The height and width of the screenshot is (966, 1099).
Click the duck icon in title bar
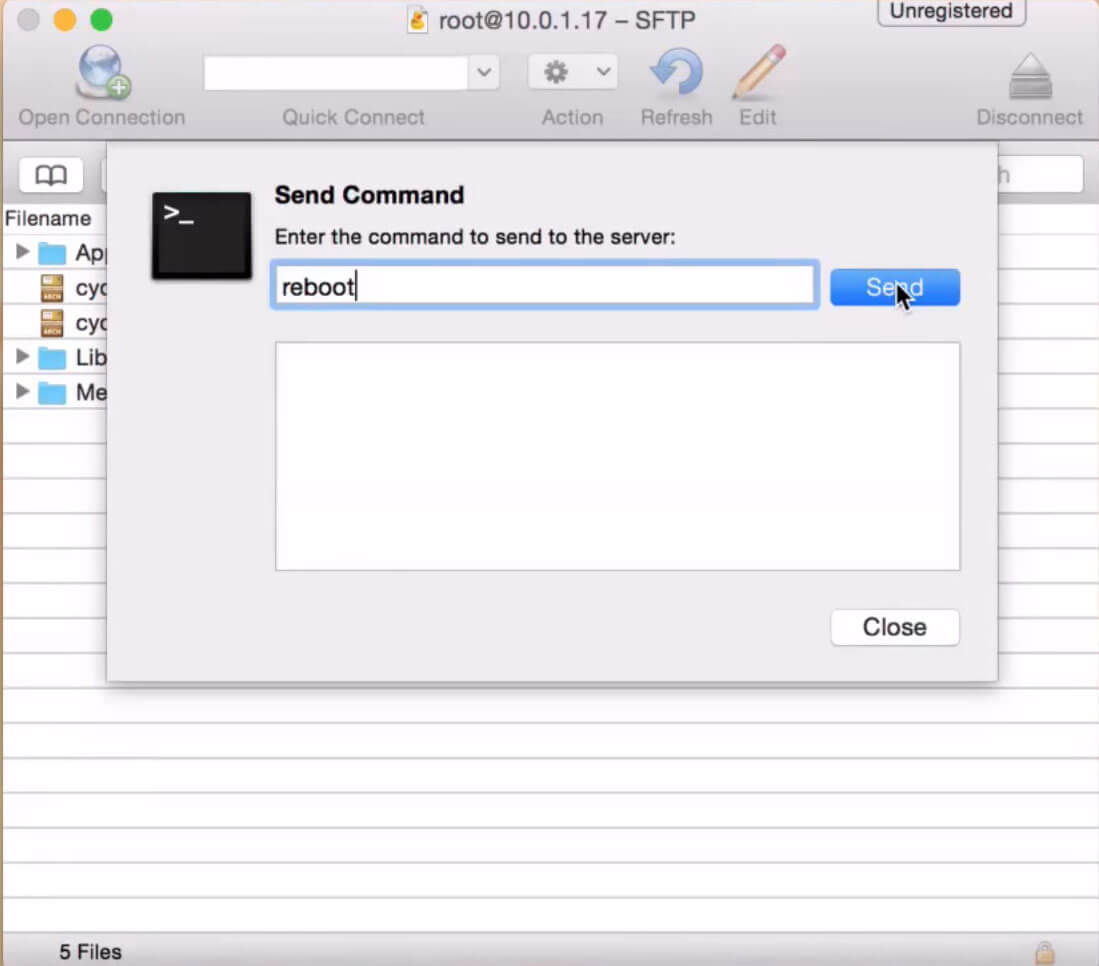coord(418,20)
